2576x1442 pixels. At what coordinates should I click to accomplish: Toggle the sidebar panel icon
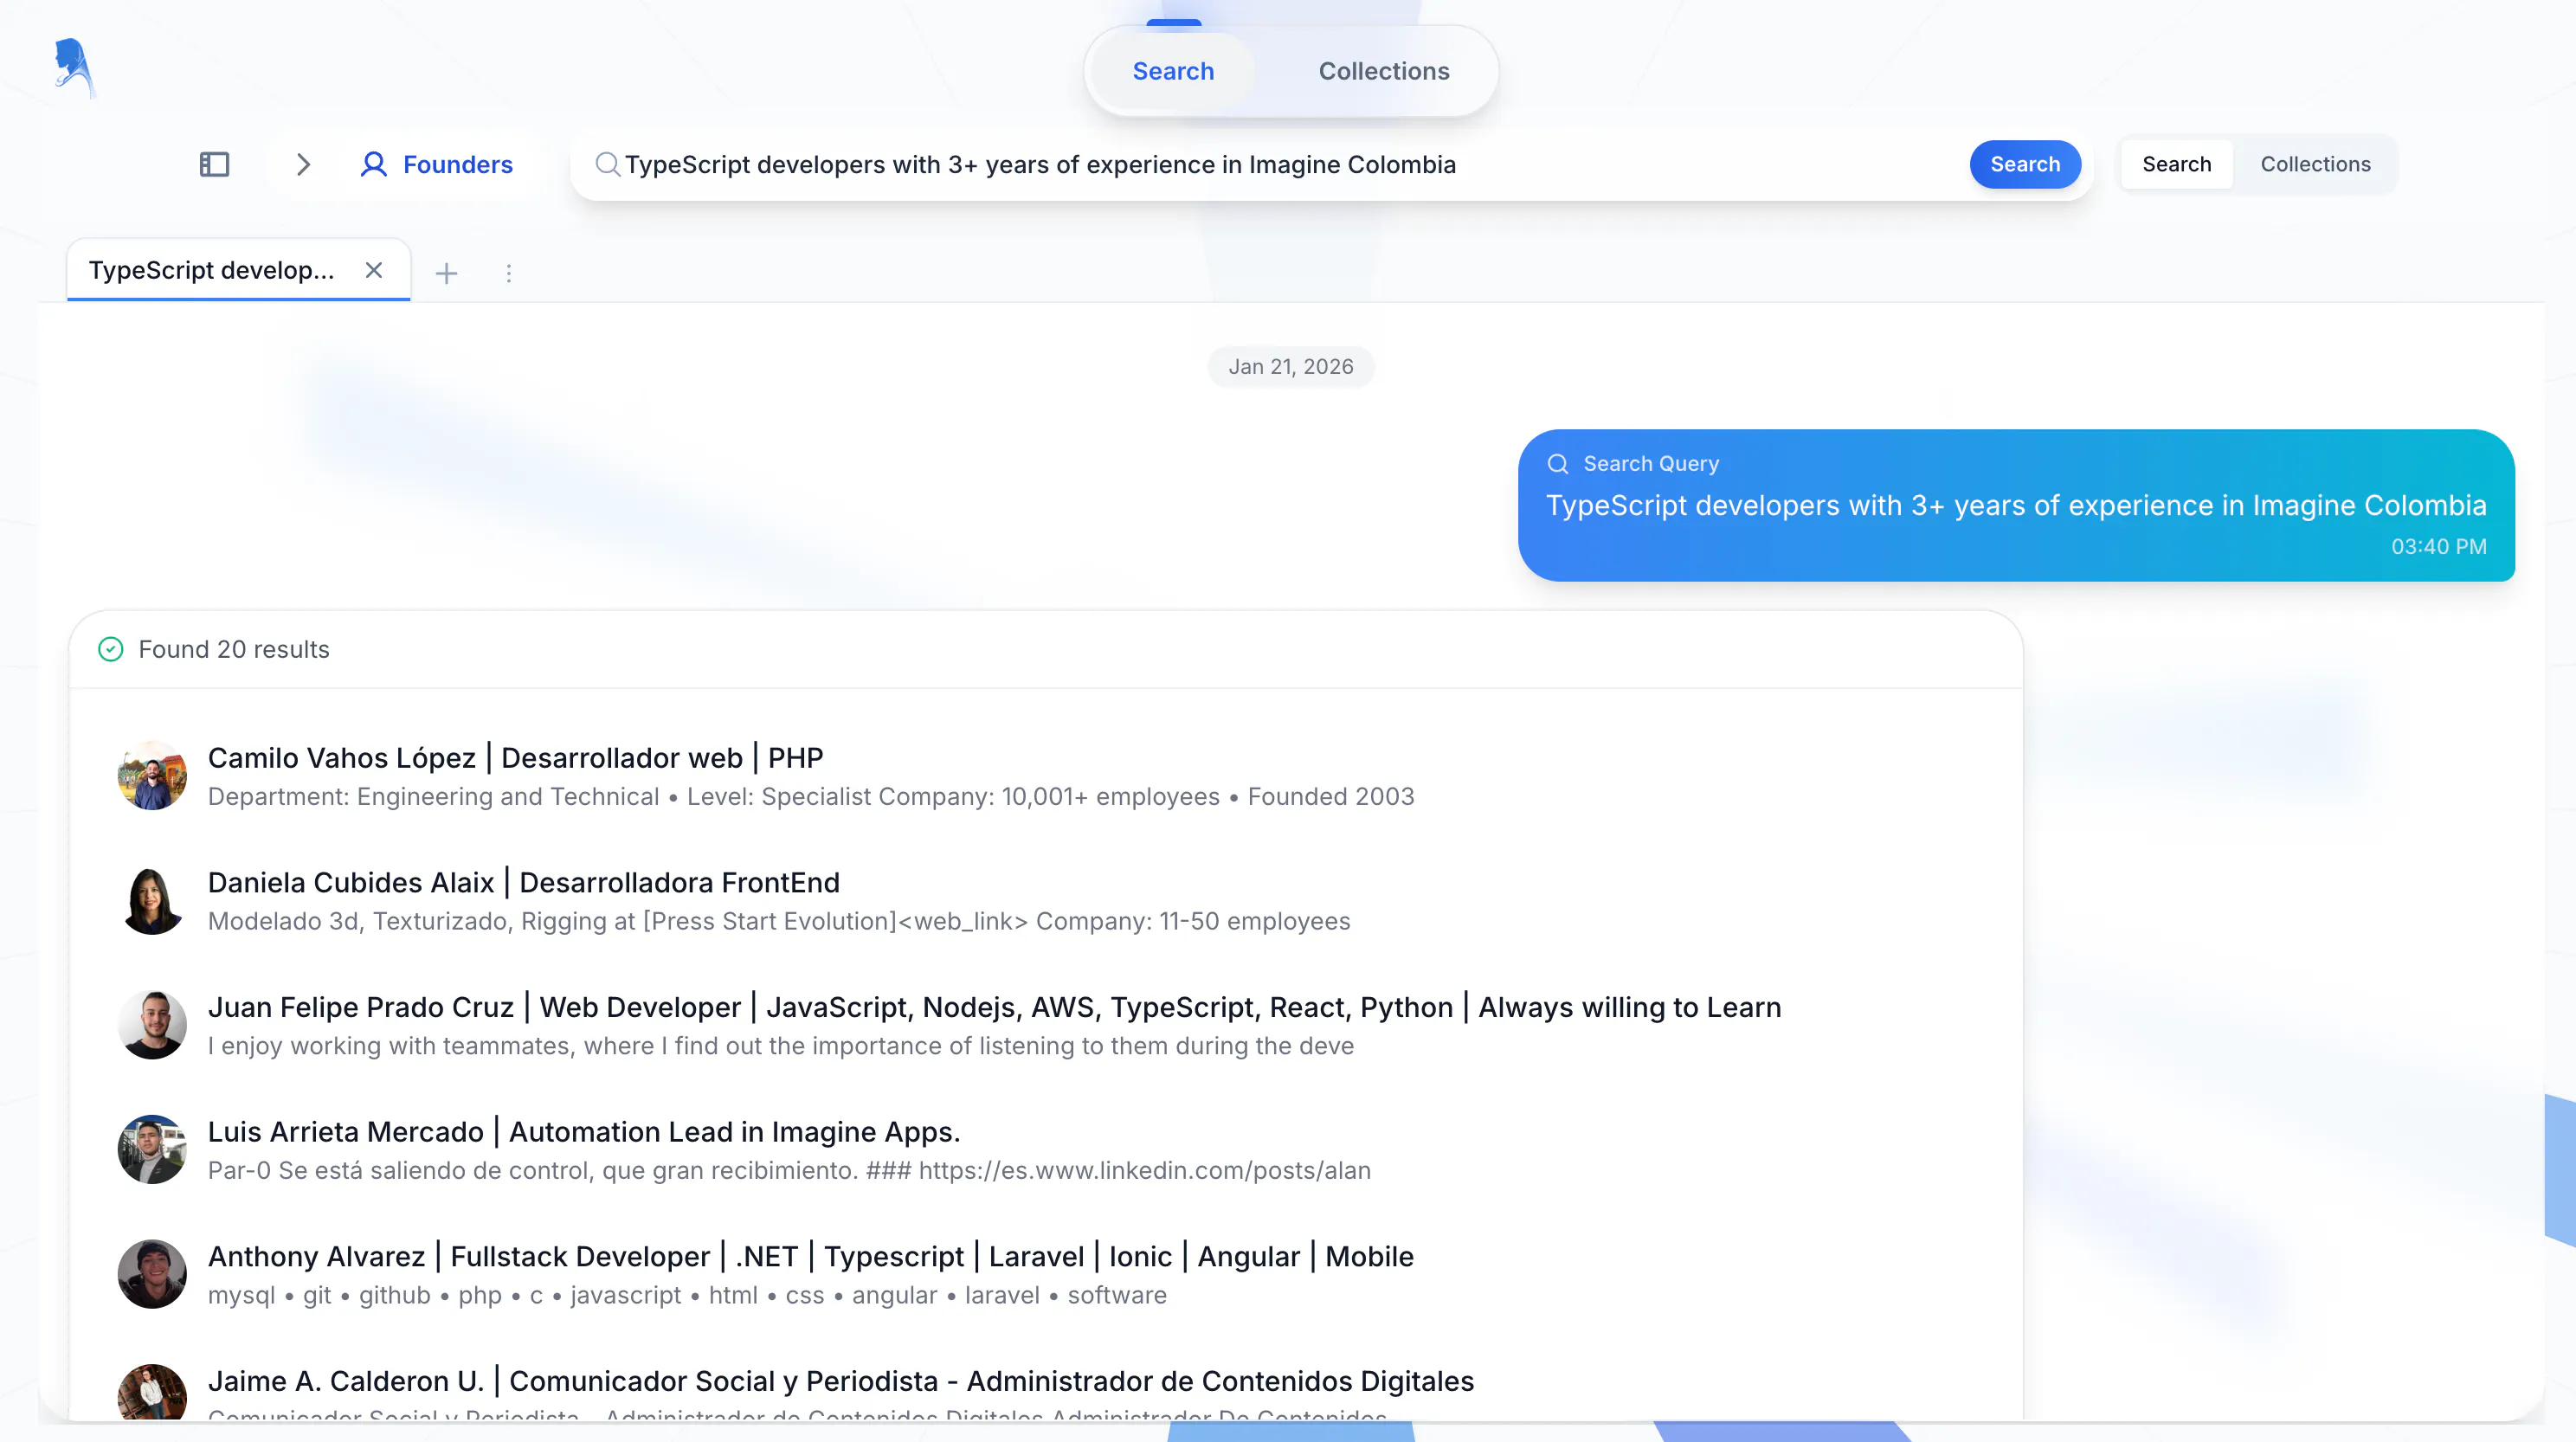coord(214,164)
